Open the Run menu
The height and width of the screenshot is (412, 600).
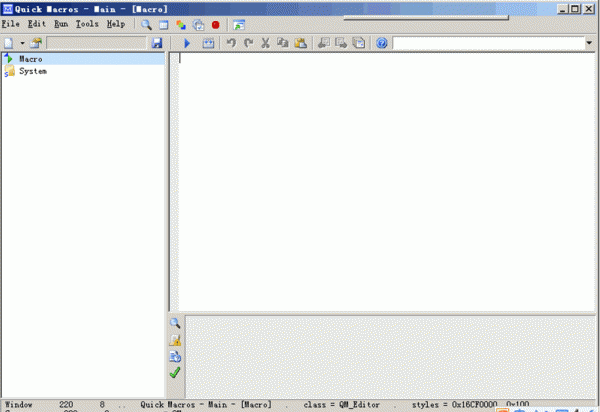coord(61,24)
